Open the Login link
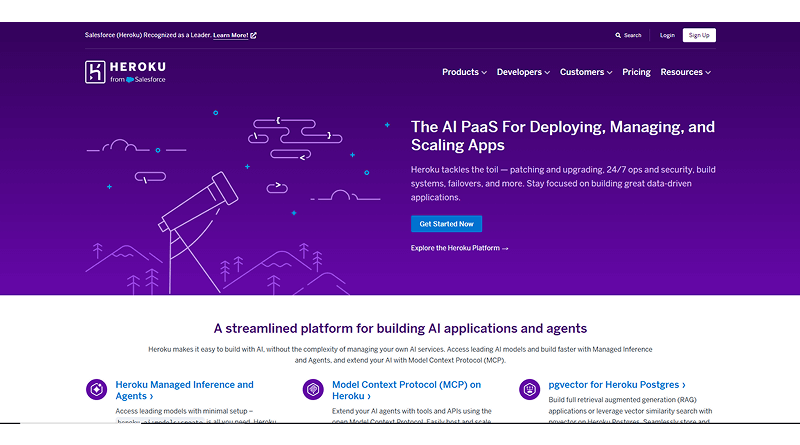 point(667,35)
